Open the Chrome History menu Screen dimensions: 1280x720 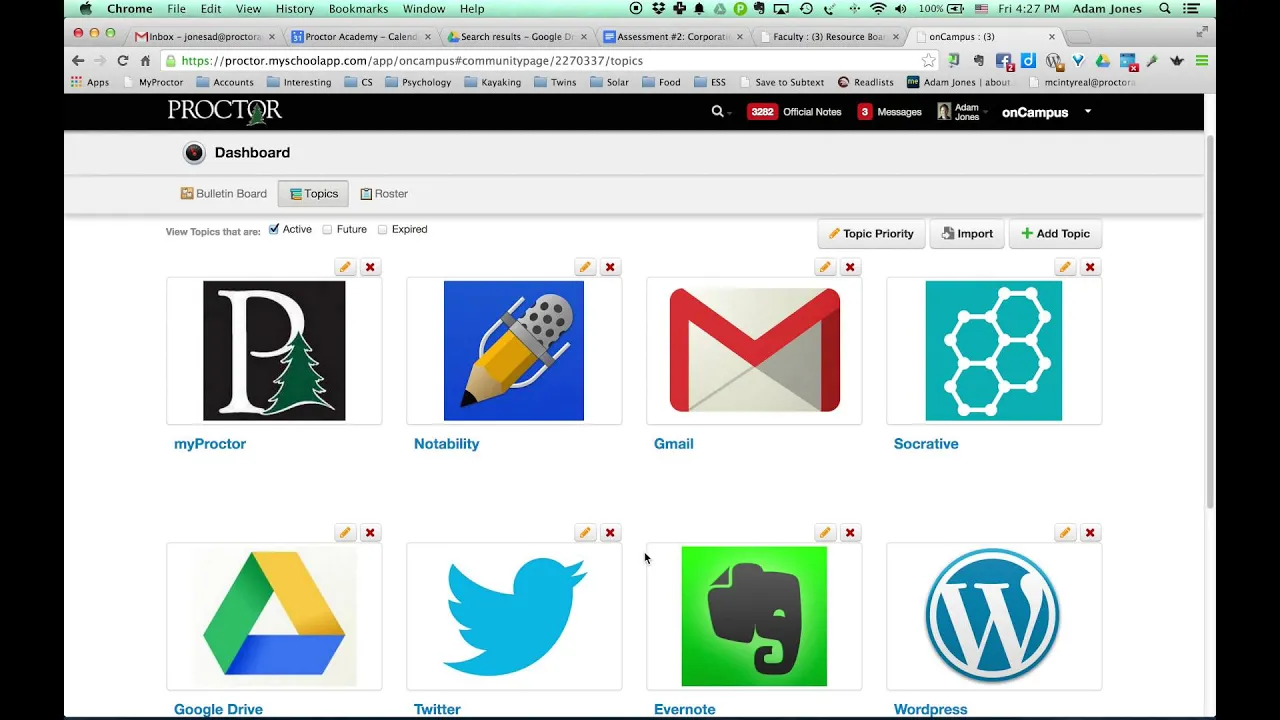click(x=294, y=9)
